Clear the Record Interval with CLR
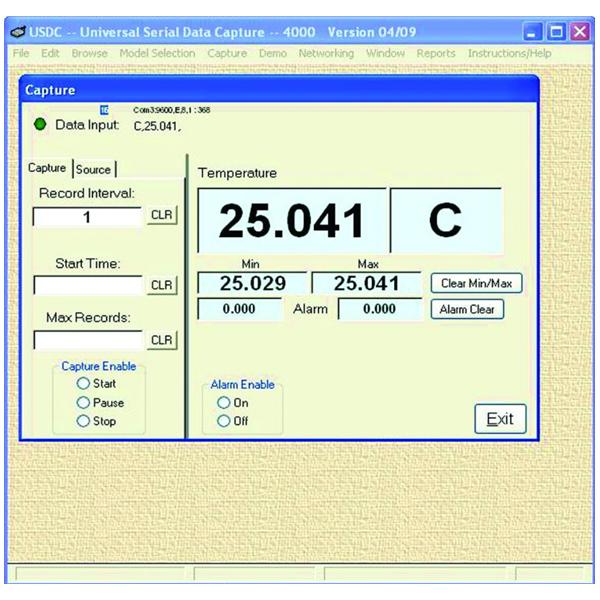 [x=162, y=215]
